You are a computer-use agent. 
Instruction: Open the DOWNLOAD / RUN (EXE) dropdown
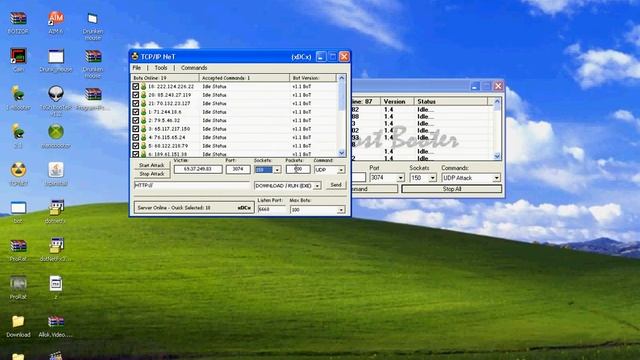[x=317, y=186]
